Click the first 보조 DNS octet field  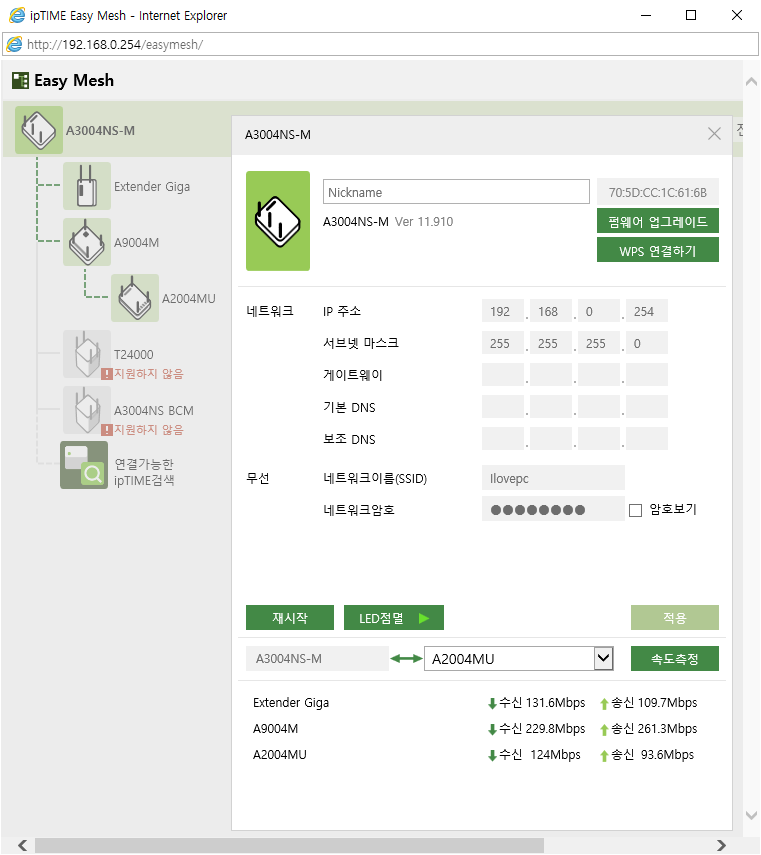503,439
